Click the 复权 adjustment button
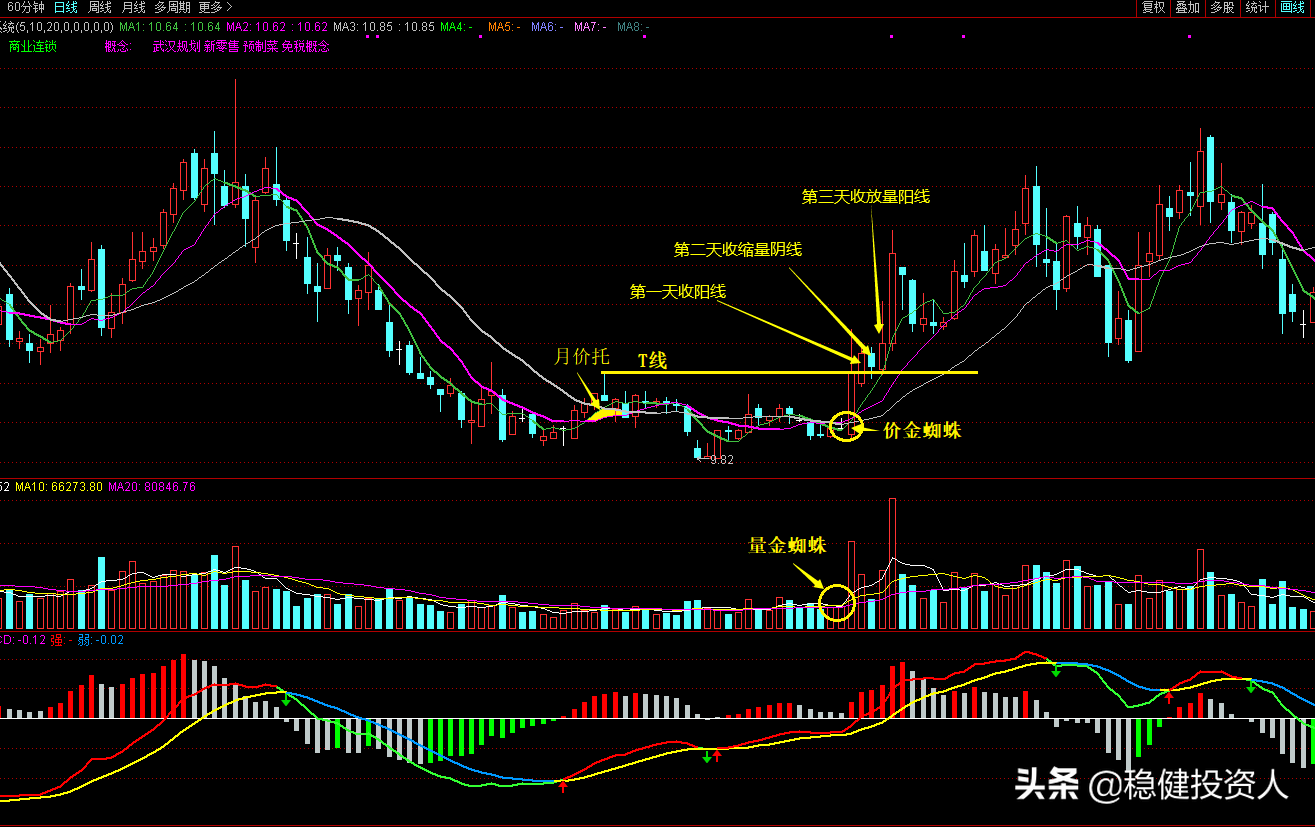Viewport: 1315px width, 827px height. [x=1153, y=8]
